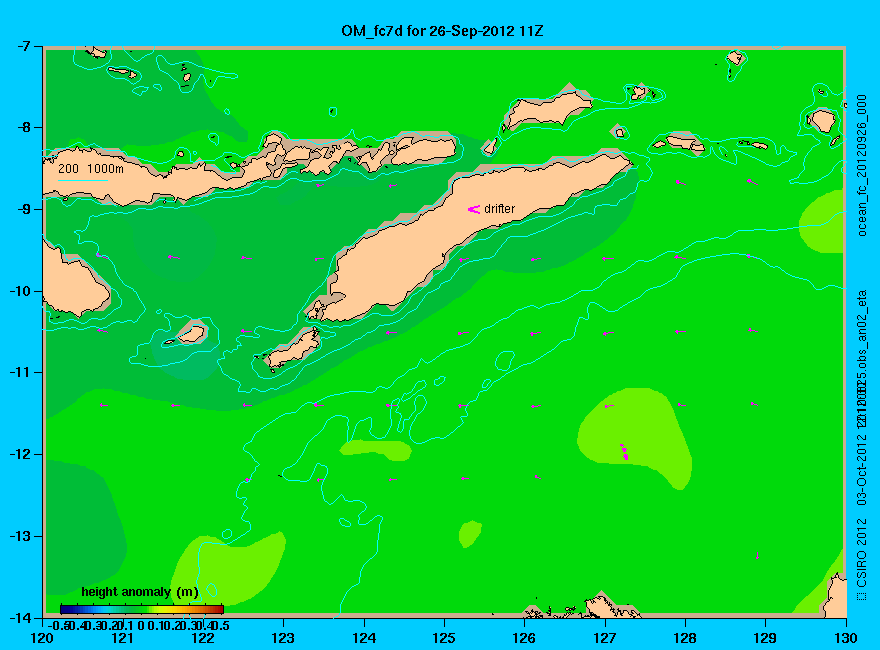Viewport: 880px width, 650px height.
Task: Click the cyan contour sample line under '200 1000m'
Action: coord(83,181)
